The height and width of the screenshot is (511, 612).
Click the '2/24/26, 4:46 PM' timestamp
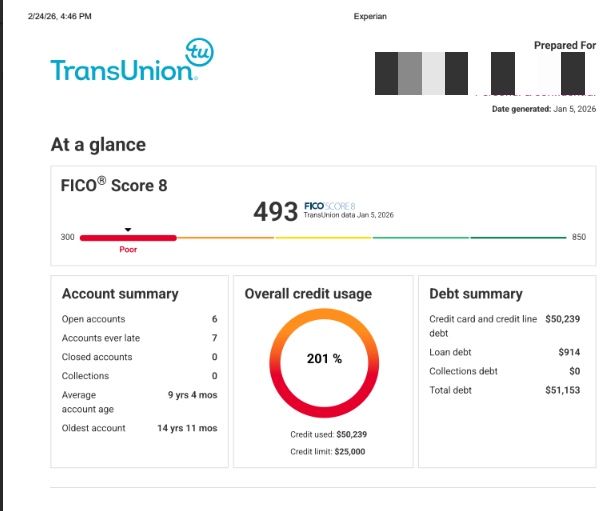point(60,16)
